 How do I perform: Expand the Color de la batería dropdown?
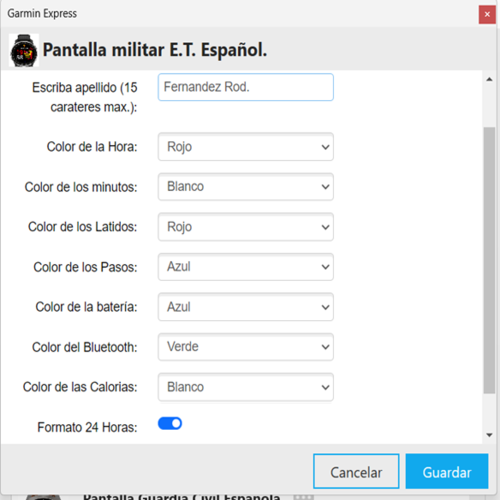[x=246, y=307]
